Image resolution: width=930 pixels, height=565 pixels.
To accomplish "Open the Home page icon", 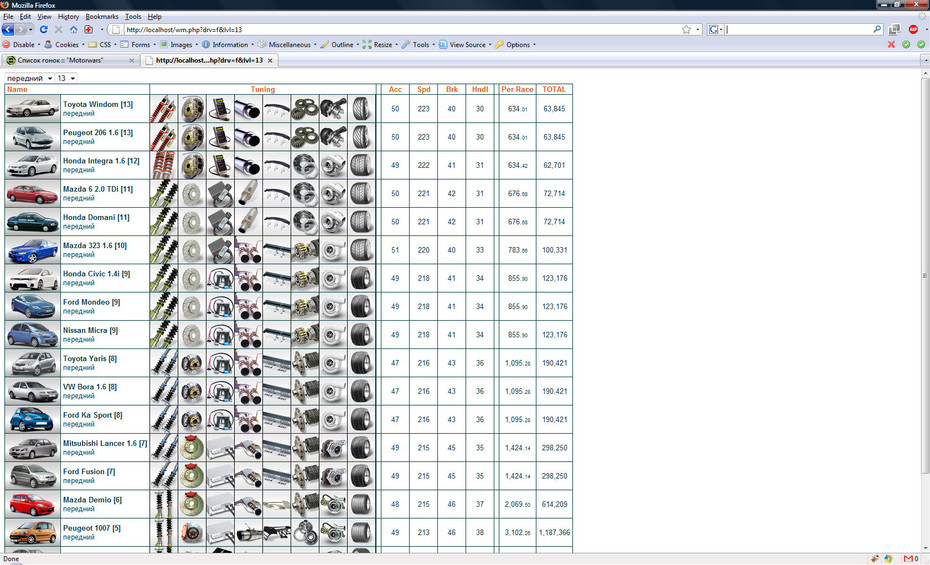I will tap(74, 29).
